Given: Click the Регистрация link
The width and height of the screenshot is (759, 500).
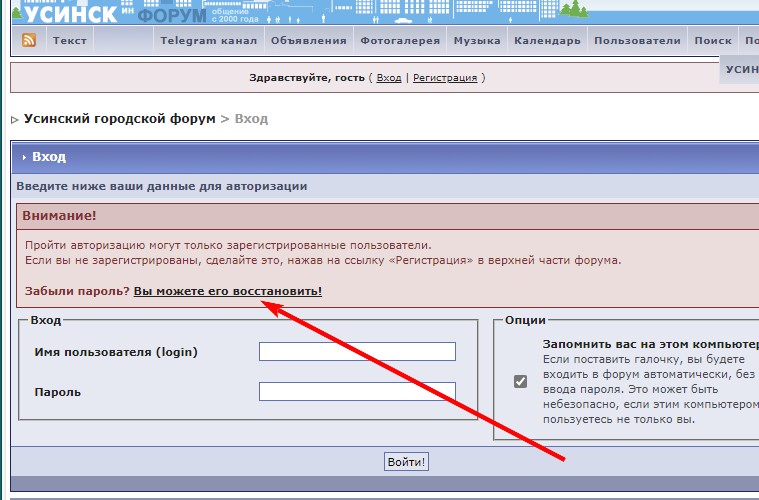Looking at the screenshot, I should pos(445,78).
